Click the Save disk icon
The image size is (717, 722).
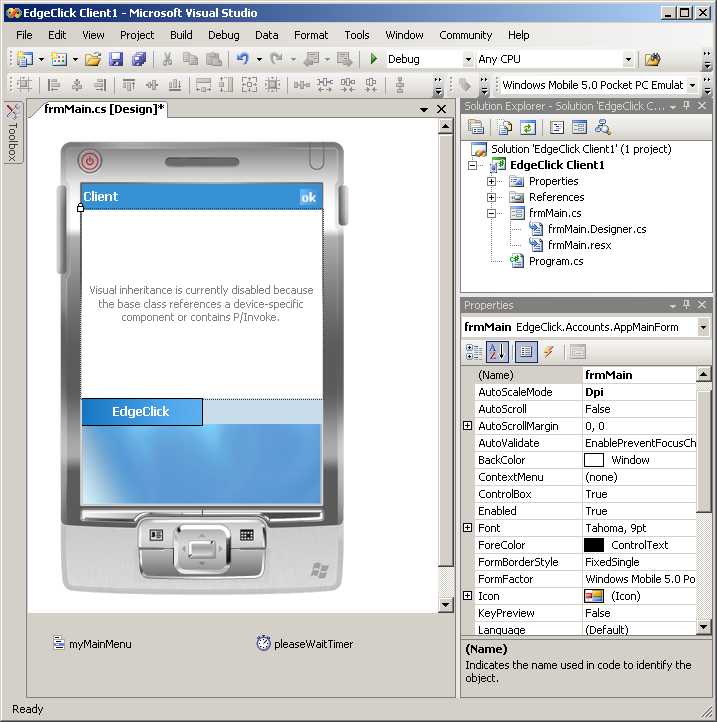click(x=116, y=59)
